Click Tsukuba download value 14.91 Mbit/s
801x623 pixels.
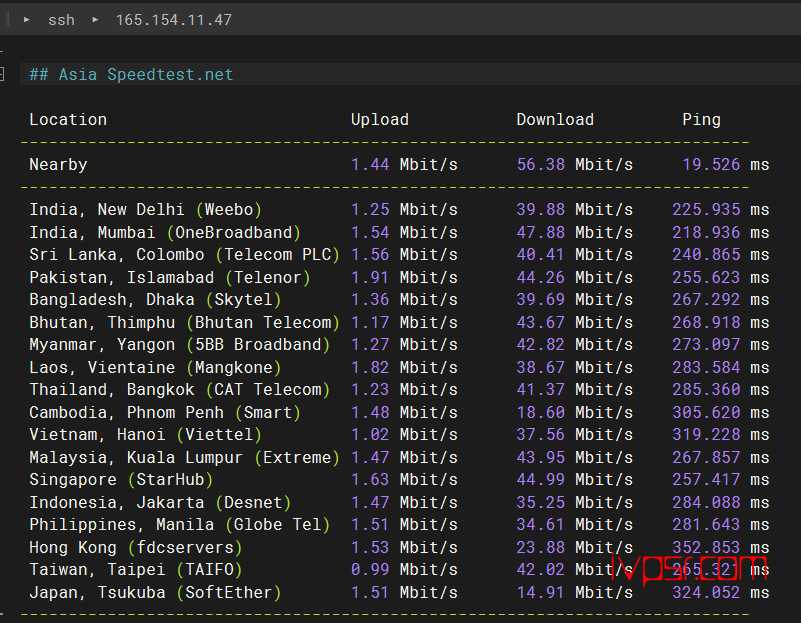[575, 592]
